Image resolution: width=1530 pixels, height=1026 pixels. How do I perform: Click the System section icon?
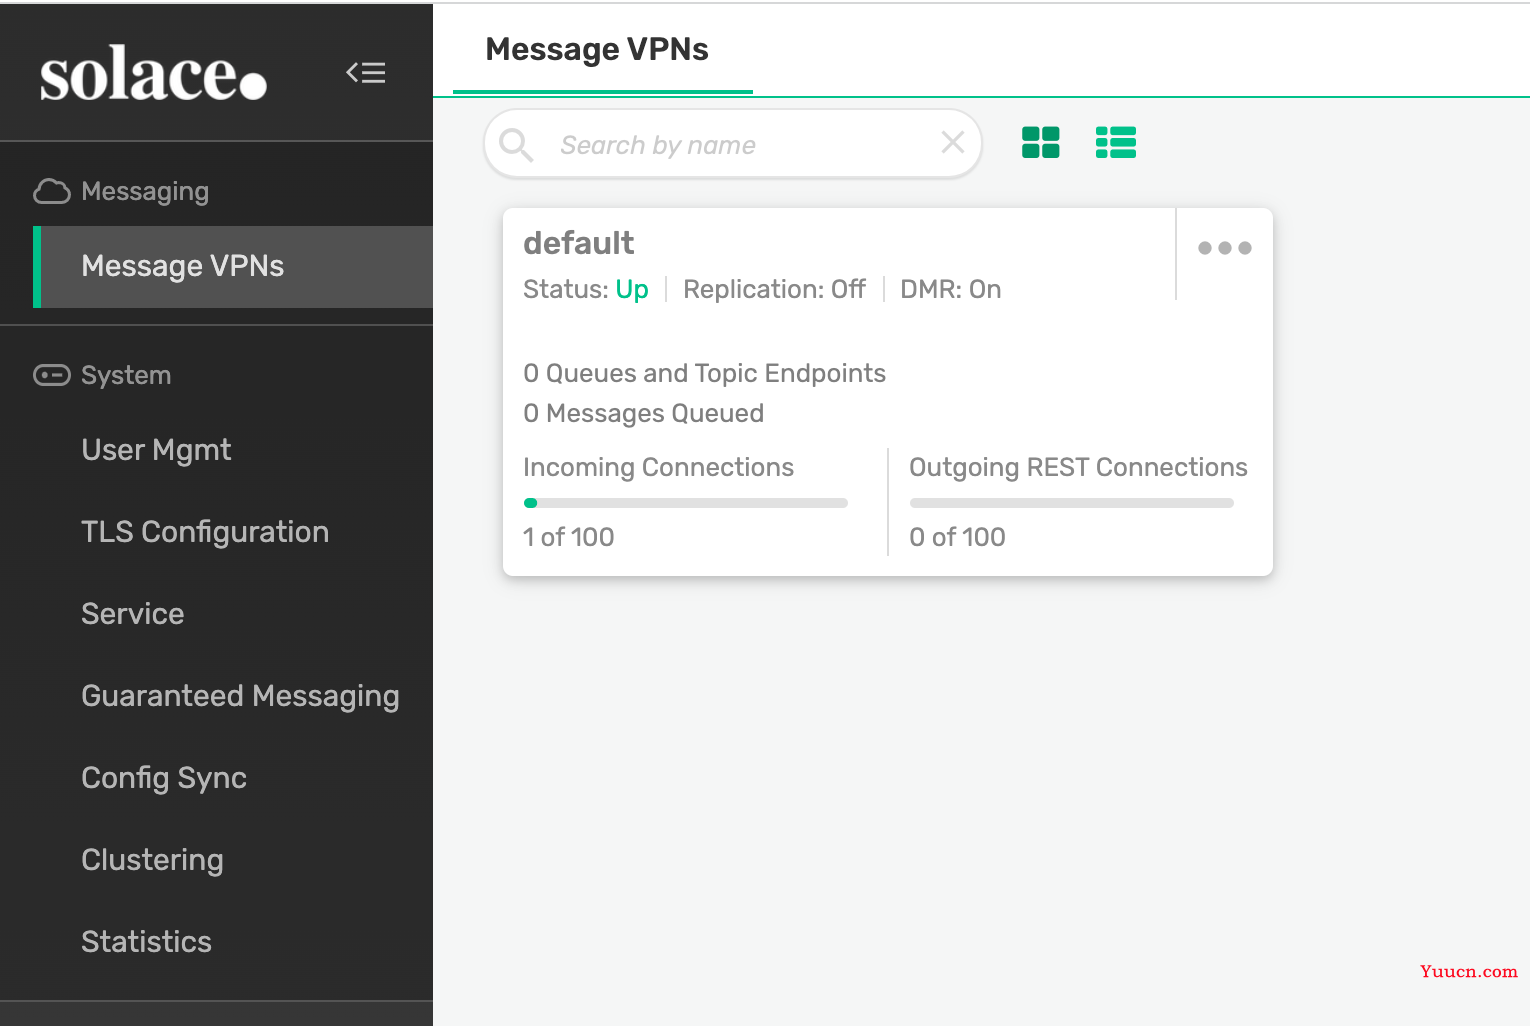[52, 375]
